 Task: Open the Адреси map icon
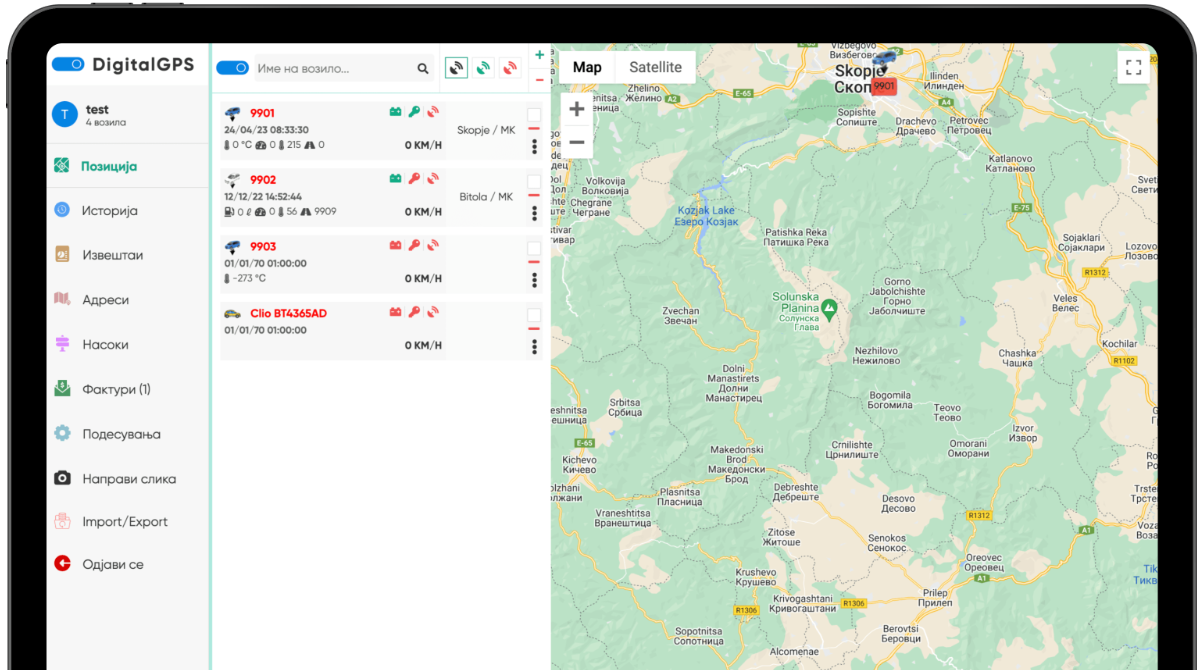click(62, 299)
